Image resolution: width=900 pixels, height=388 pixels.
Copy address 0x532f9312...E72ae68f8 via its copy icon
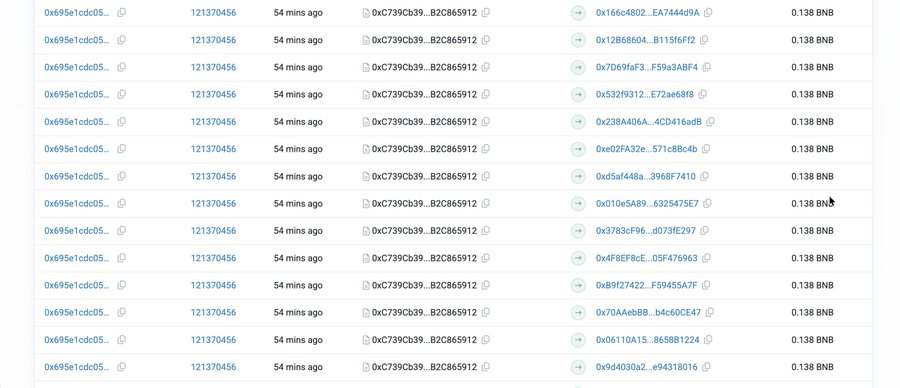pyautogui.click(x=703, y=94)
